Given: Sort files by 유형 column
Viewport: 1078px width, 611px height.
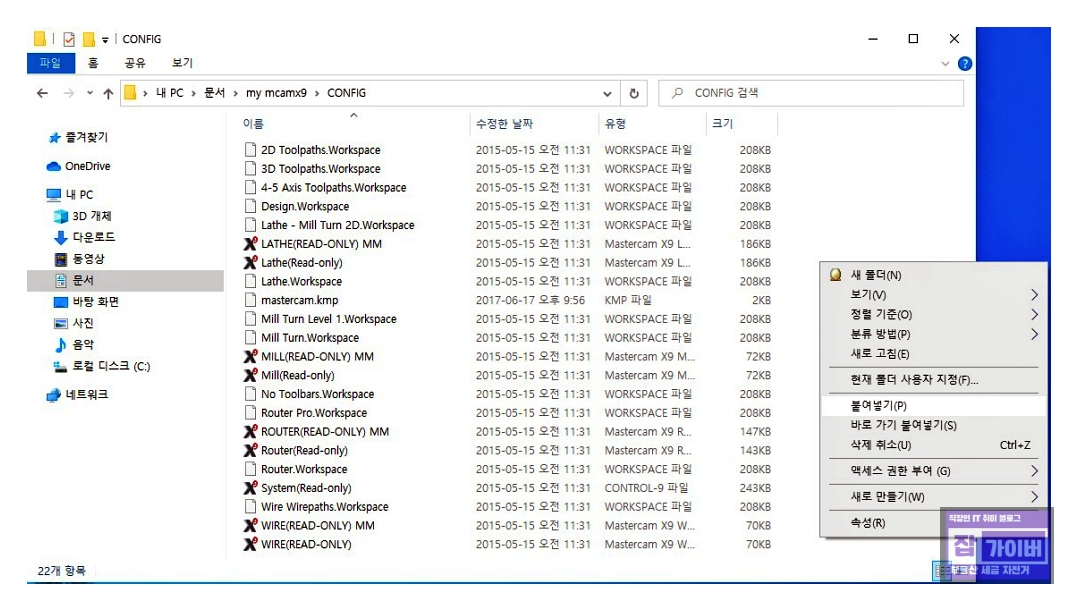Looking at the screenshot, I should point(615,124).
